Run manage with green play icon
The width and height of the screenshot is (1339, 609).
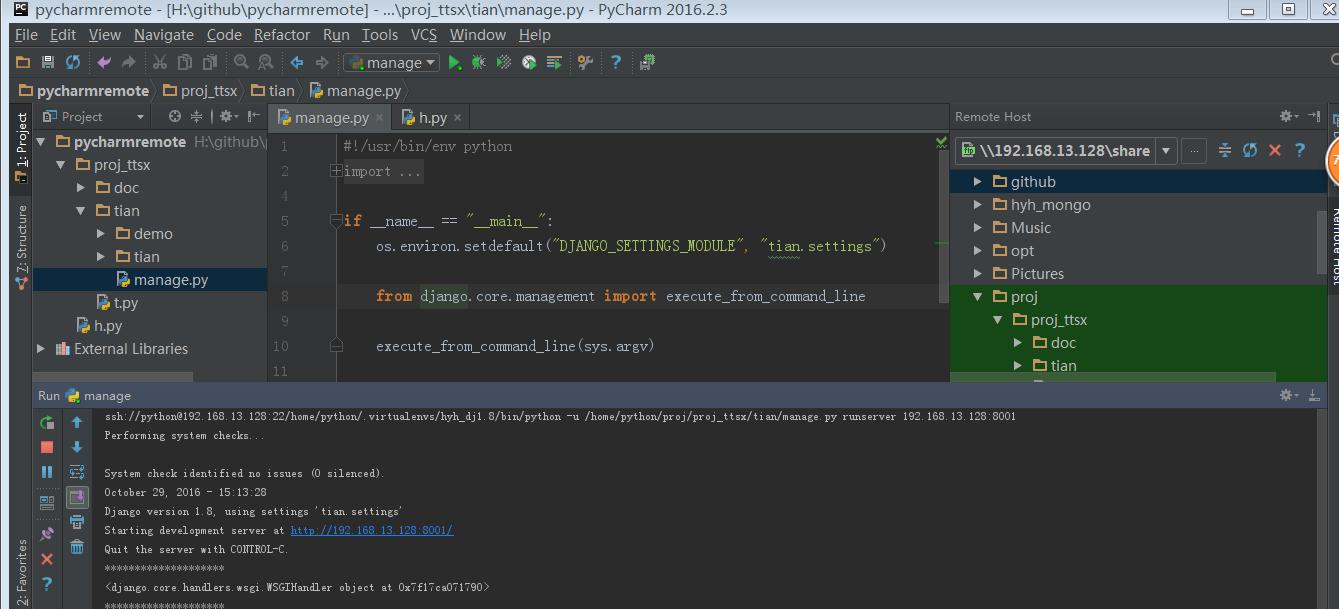455,62
